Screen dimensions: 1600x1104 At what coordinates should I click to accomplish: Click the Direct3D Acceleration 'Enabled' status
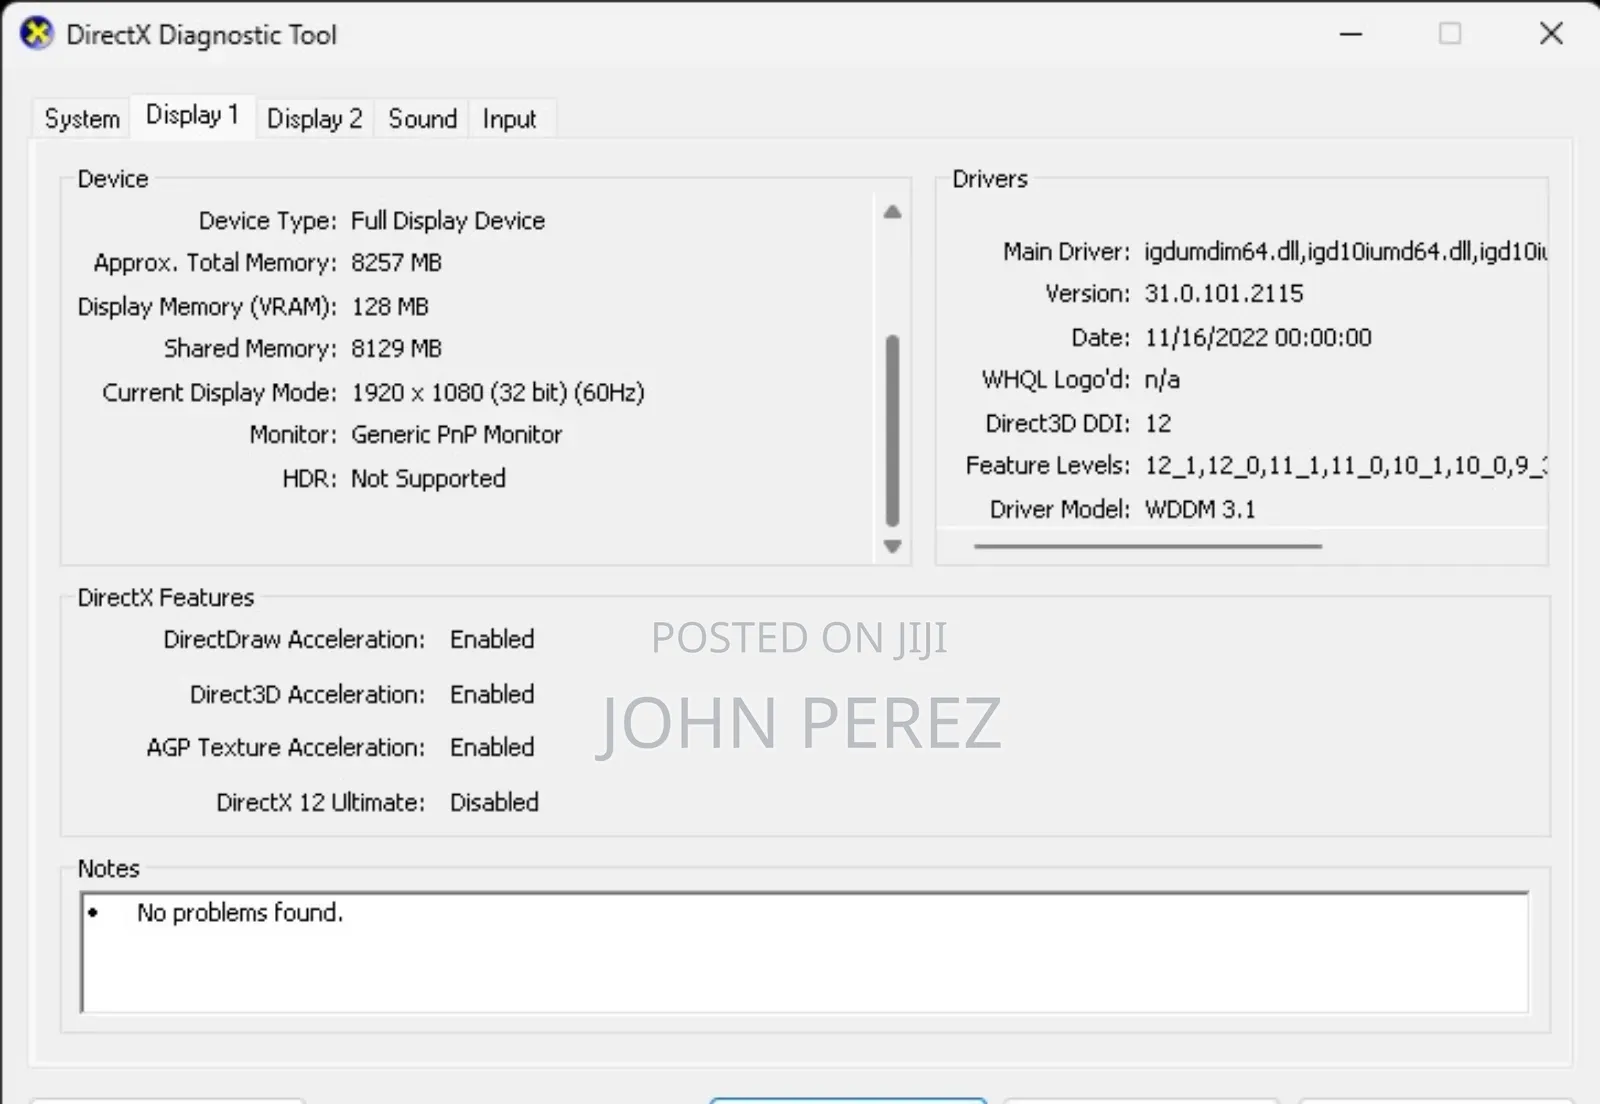492,695
